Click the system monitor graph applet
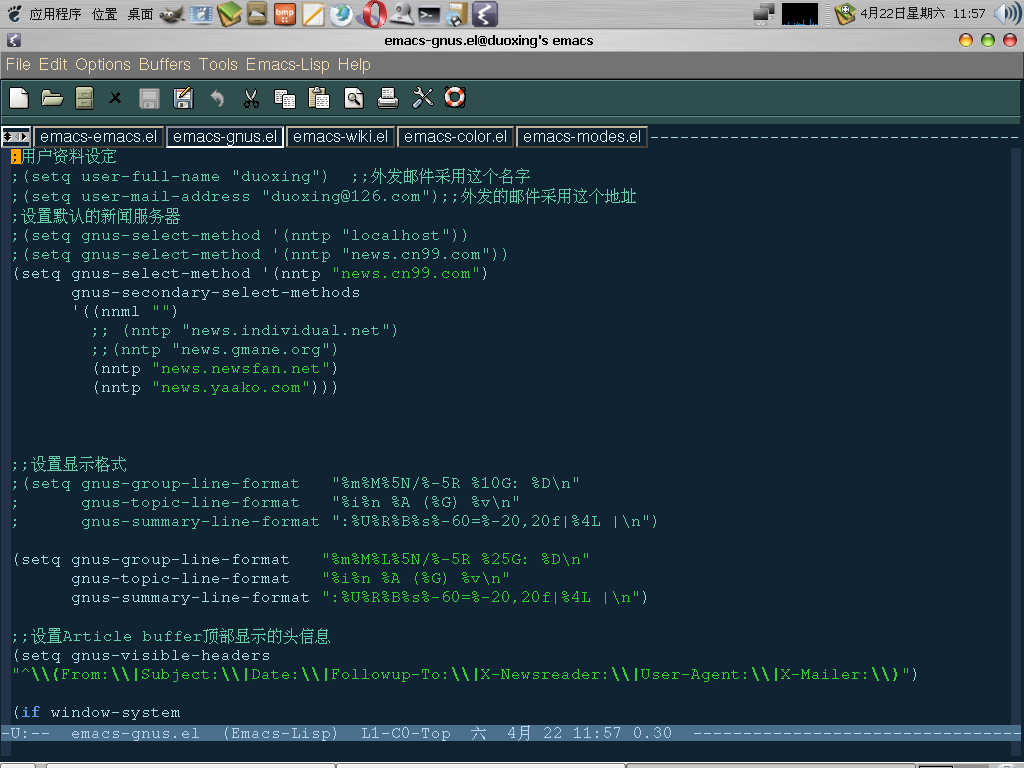This screenshot has height=768, width=1024. 799,14
